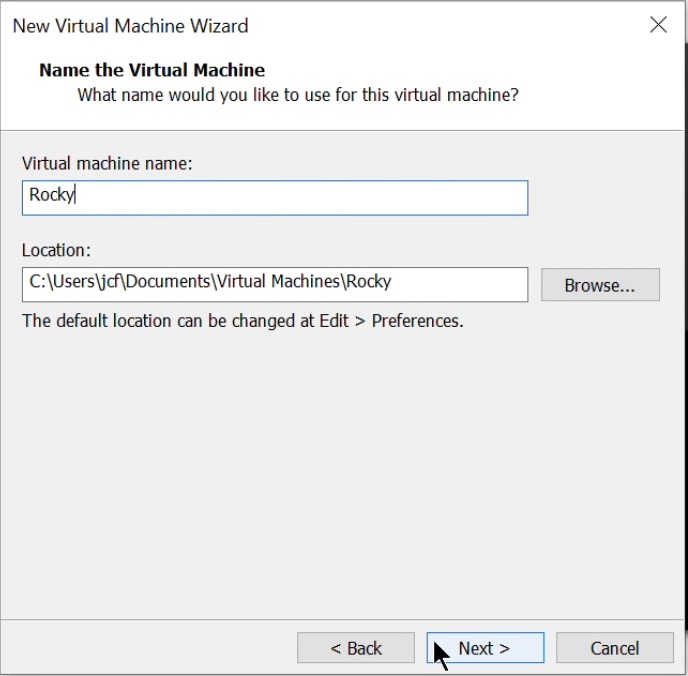This screenshot has height=676, width=688.
Task: Click Rocky at end of location path
Action: (x=368, y=282)
